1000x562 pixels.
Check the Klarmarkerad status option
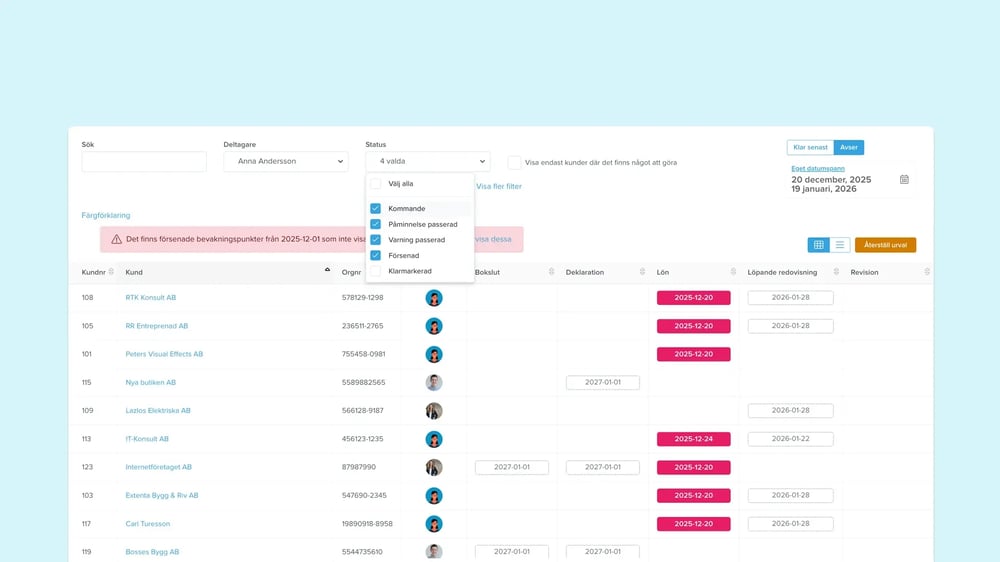point(376,271)
